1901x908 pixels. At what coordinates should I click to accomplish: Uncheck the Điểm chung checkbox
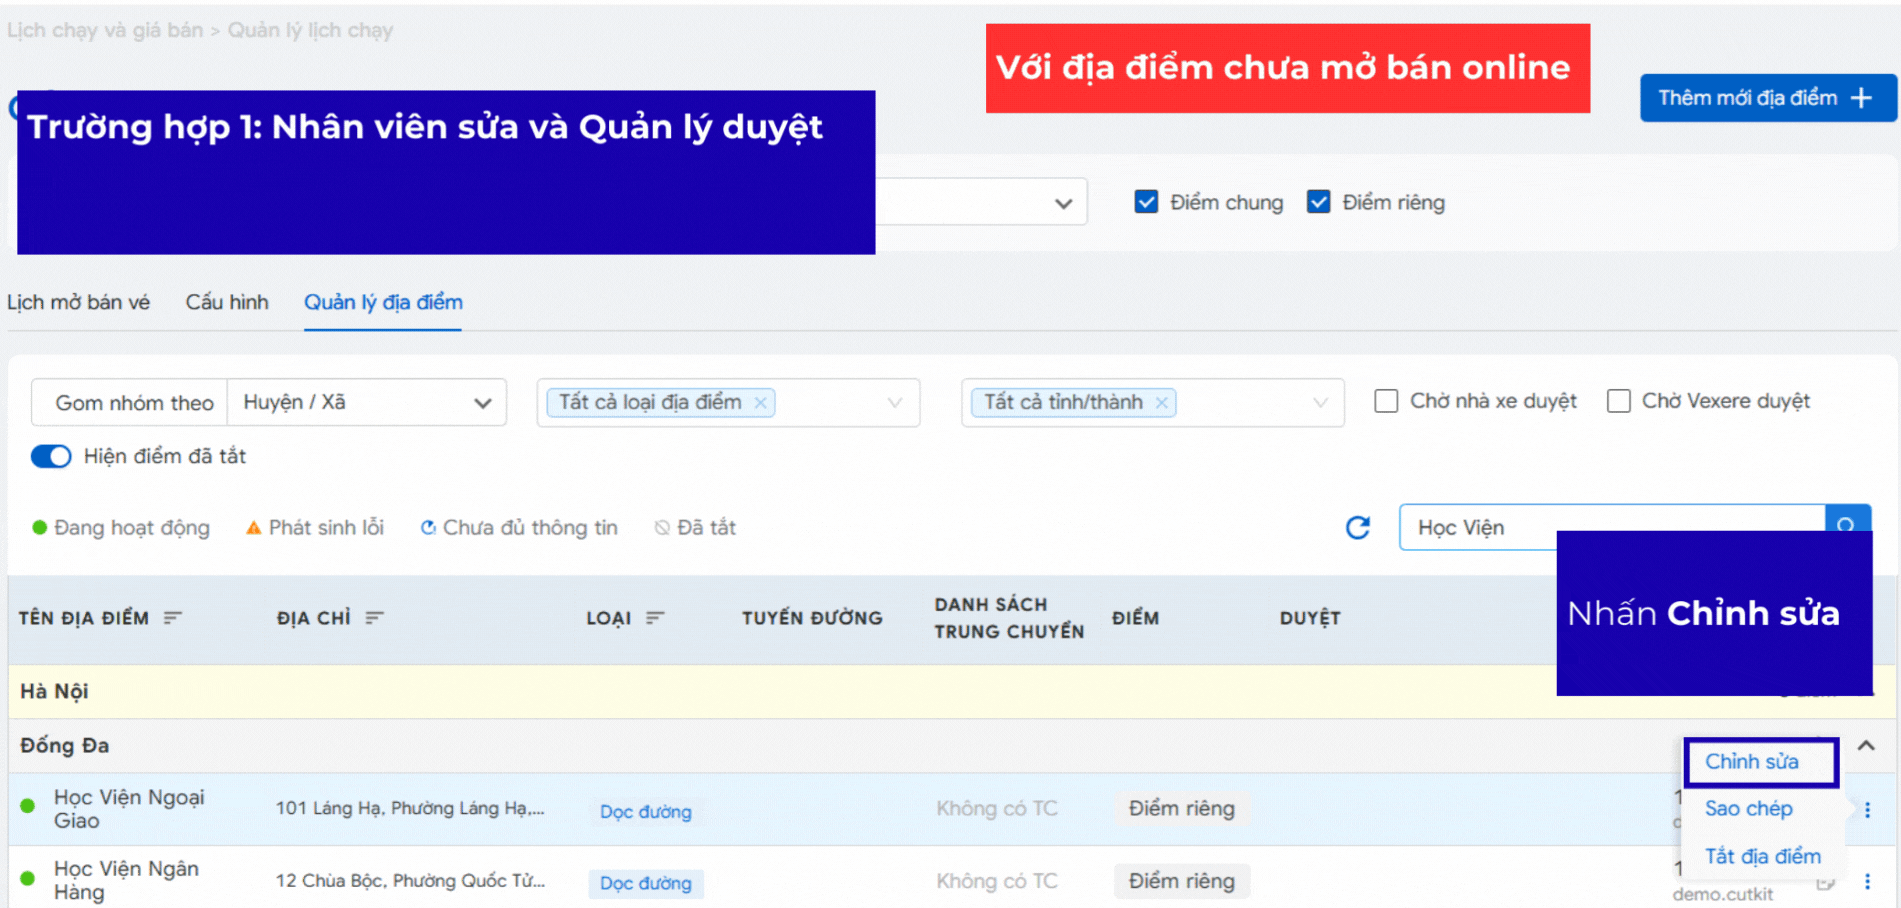click(1146, 202)
